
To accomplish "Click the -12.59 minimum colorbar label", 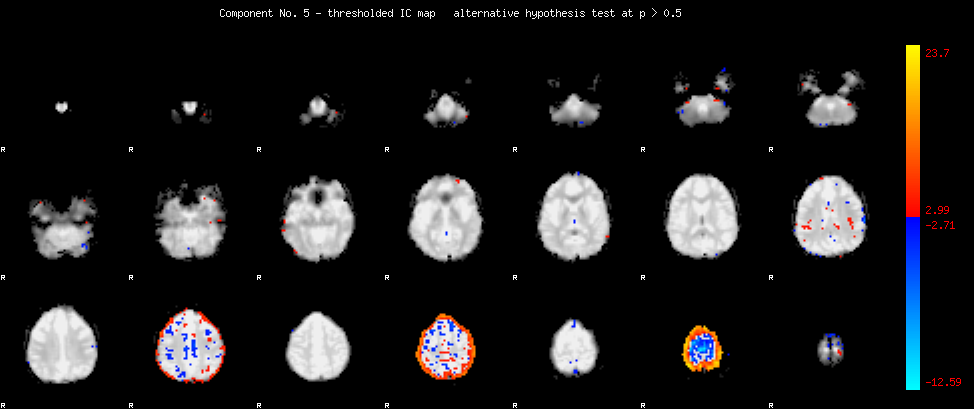I will [943, 382].
